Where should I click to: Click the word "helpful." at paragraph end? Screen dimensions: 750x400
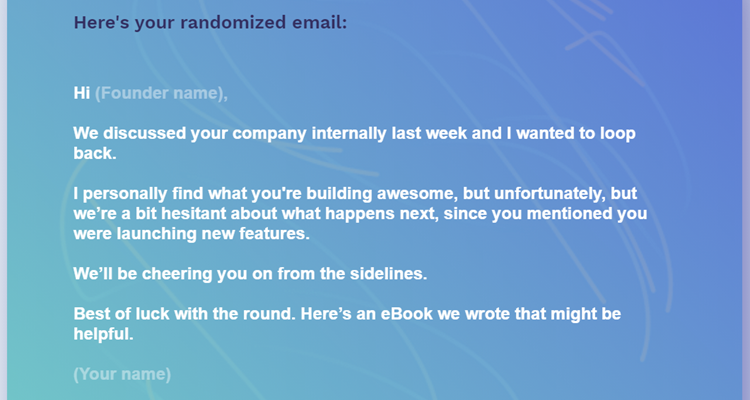click(x=102, y=335)
